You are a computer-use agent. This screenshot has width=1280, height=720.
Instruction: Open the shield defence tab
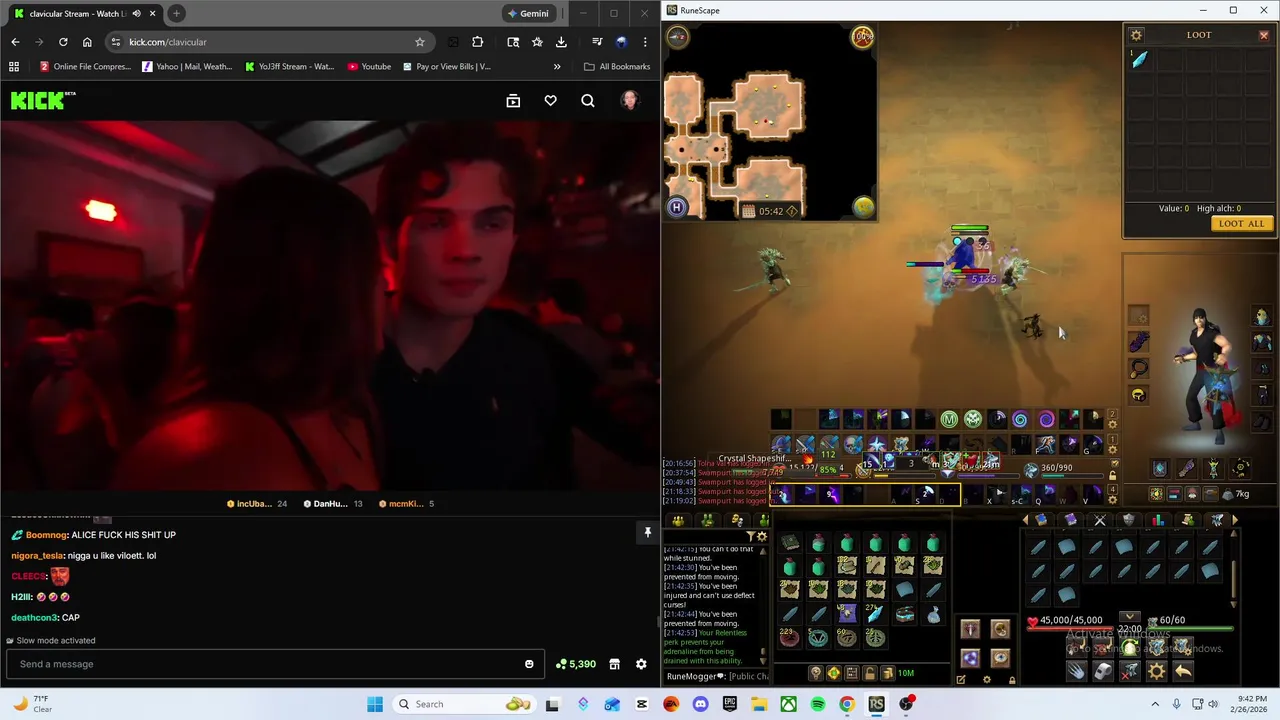[1128, 520]
